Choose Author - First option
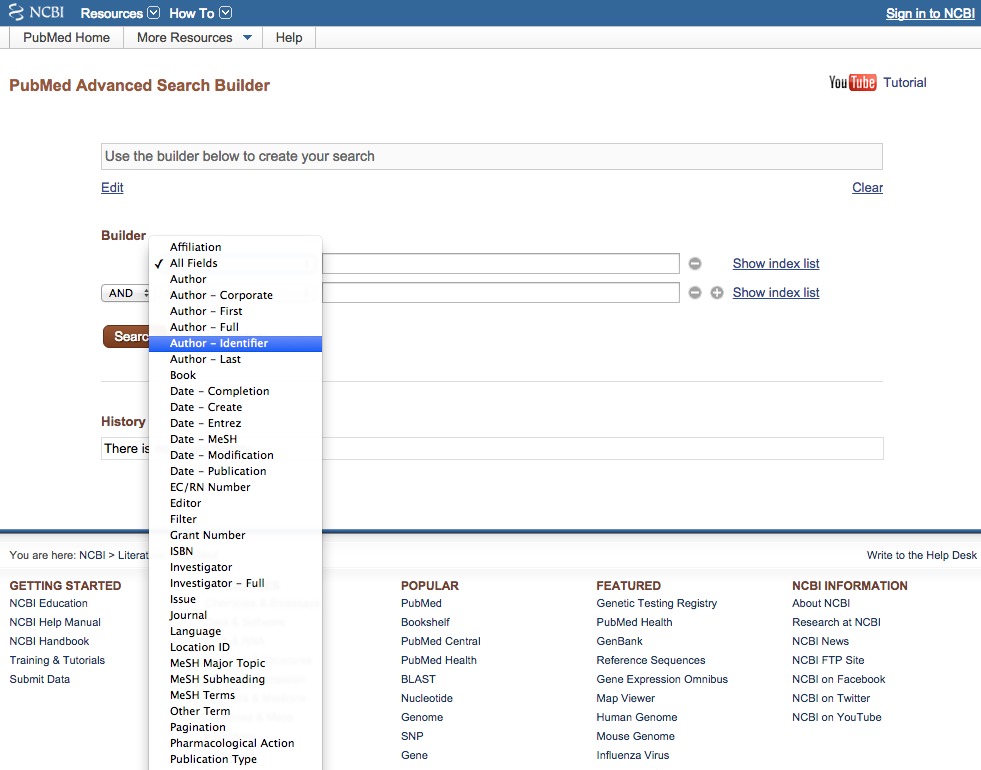981x770 pixels. pos(235,312)
